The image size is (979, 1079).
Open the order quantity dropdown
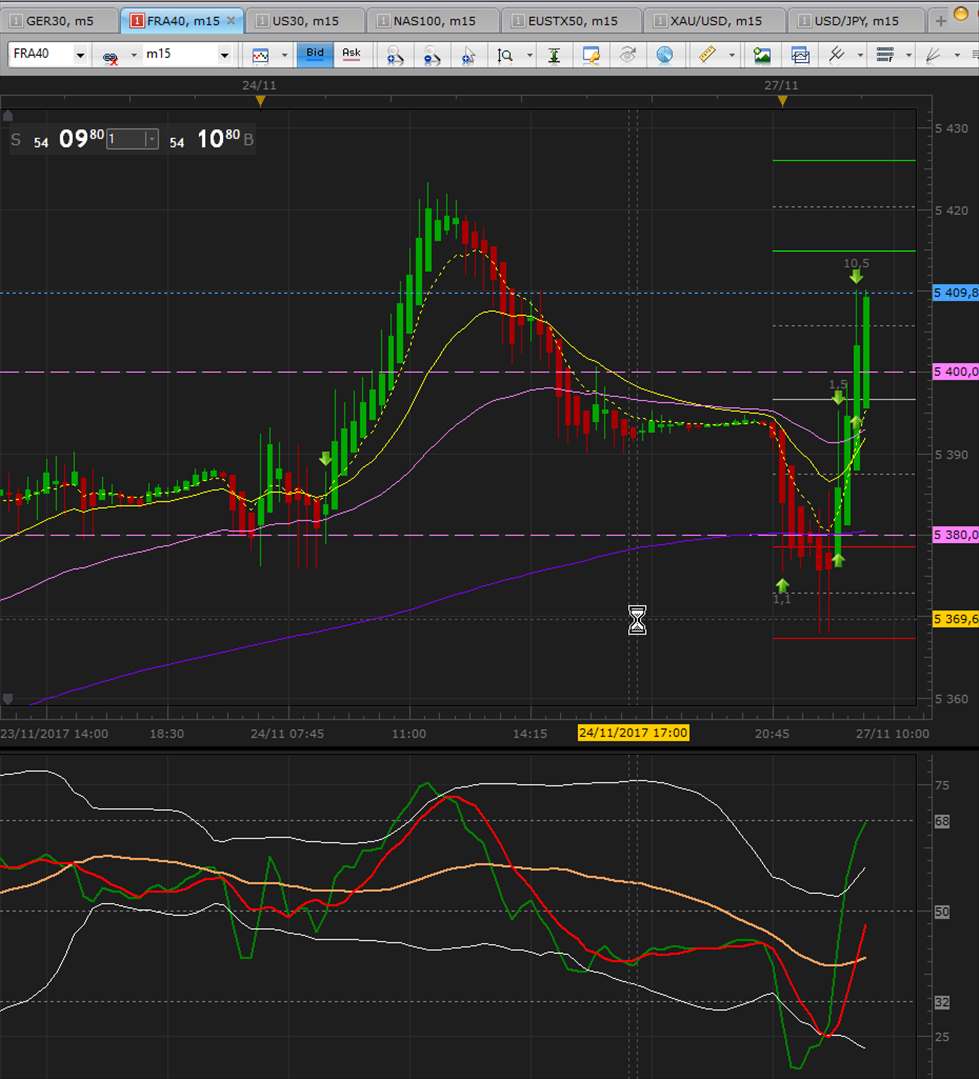pos(151,140)
